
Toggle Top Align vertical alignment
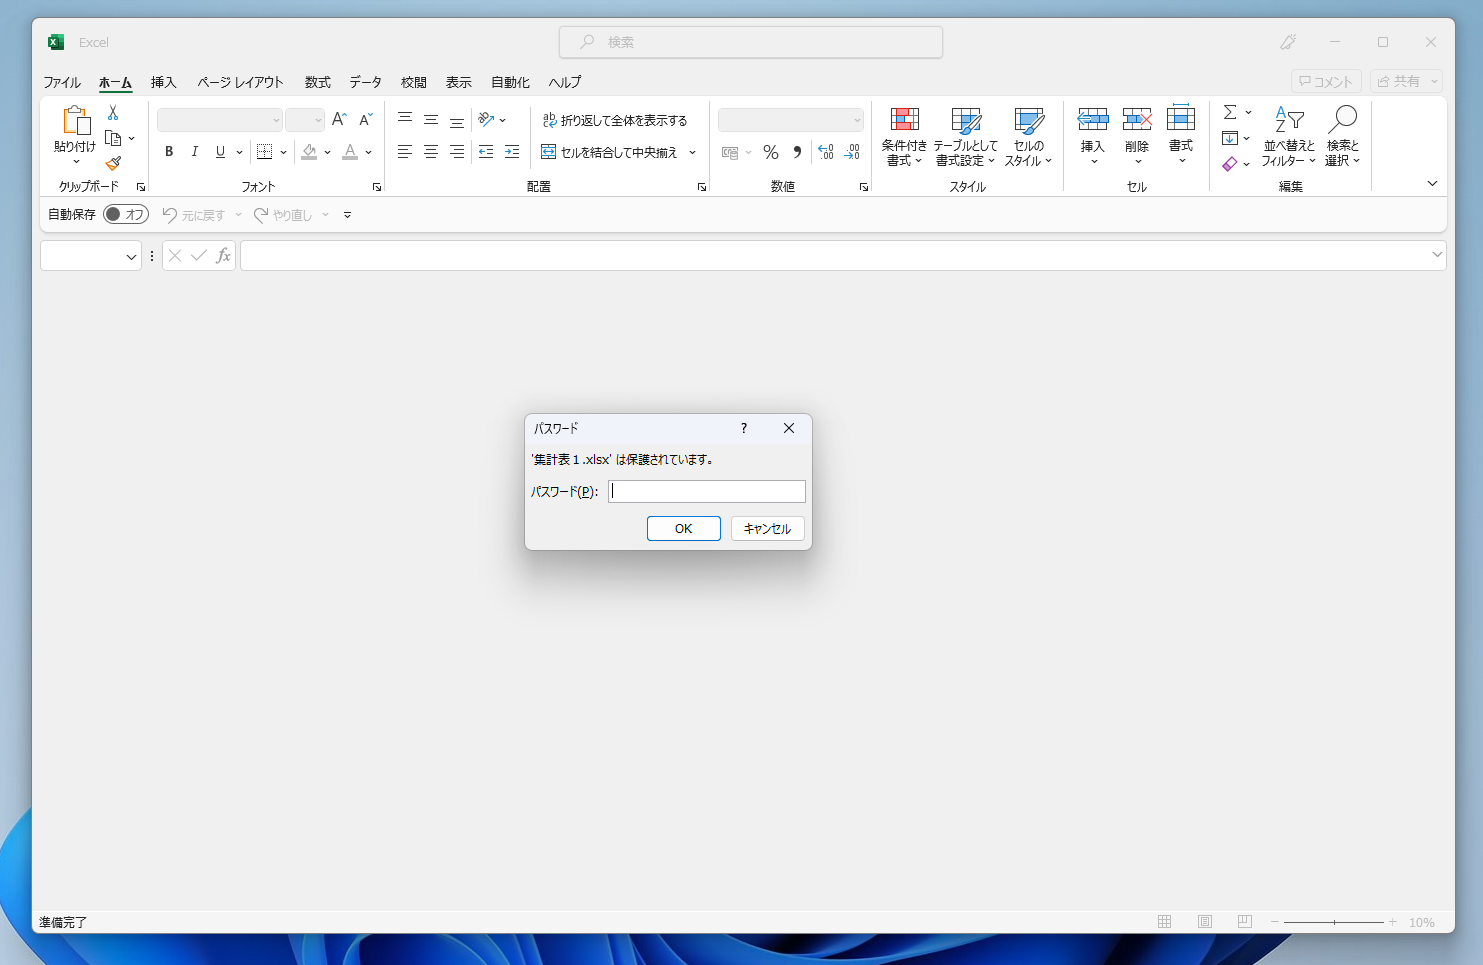[405, 120]
